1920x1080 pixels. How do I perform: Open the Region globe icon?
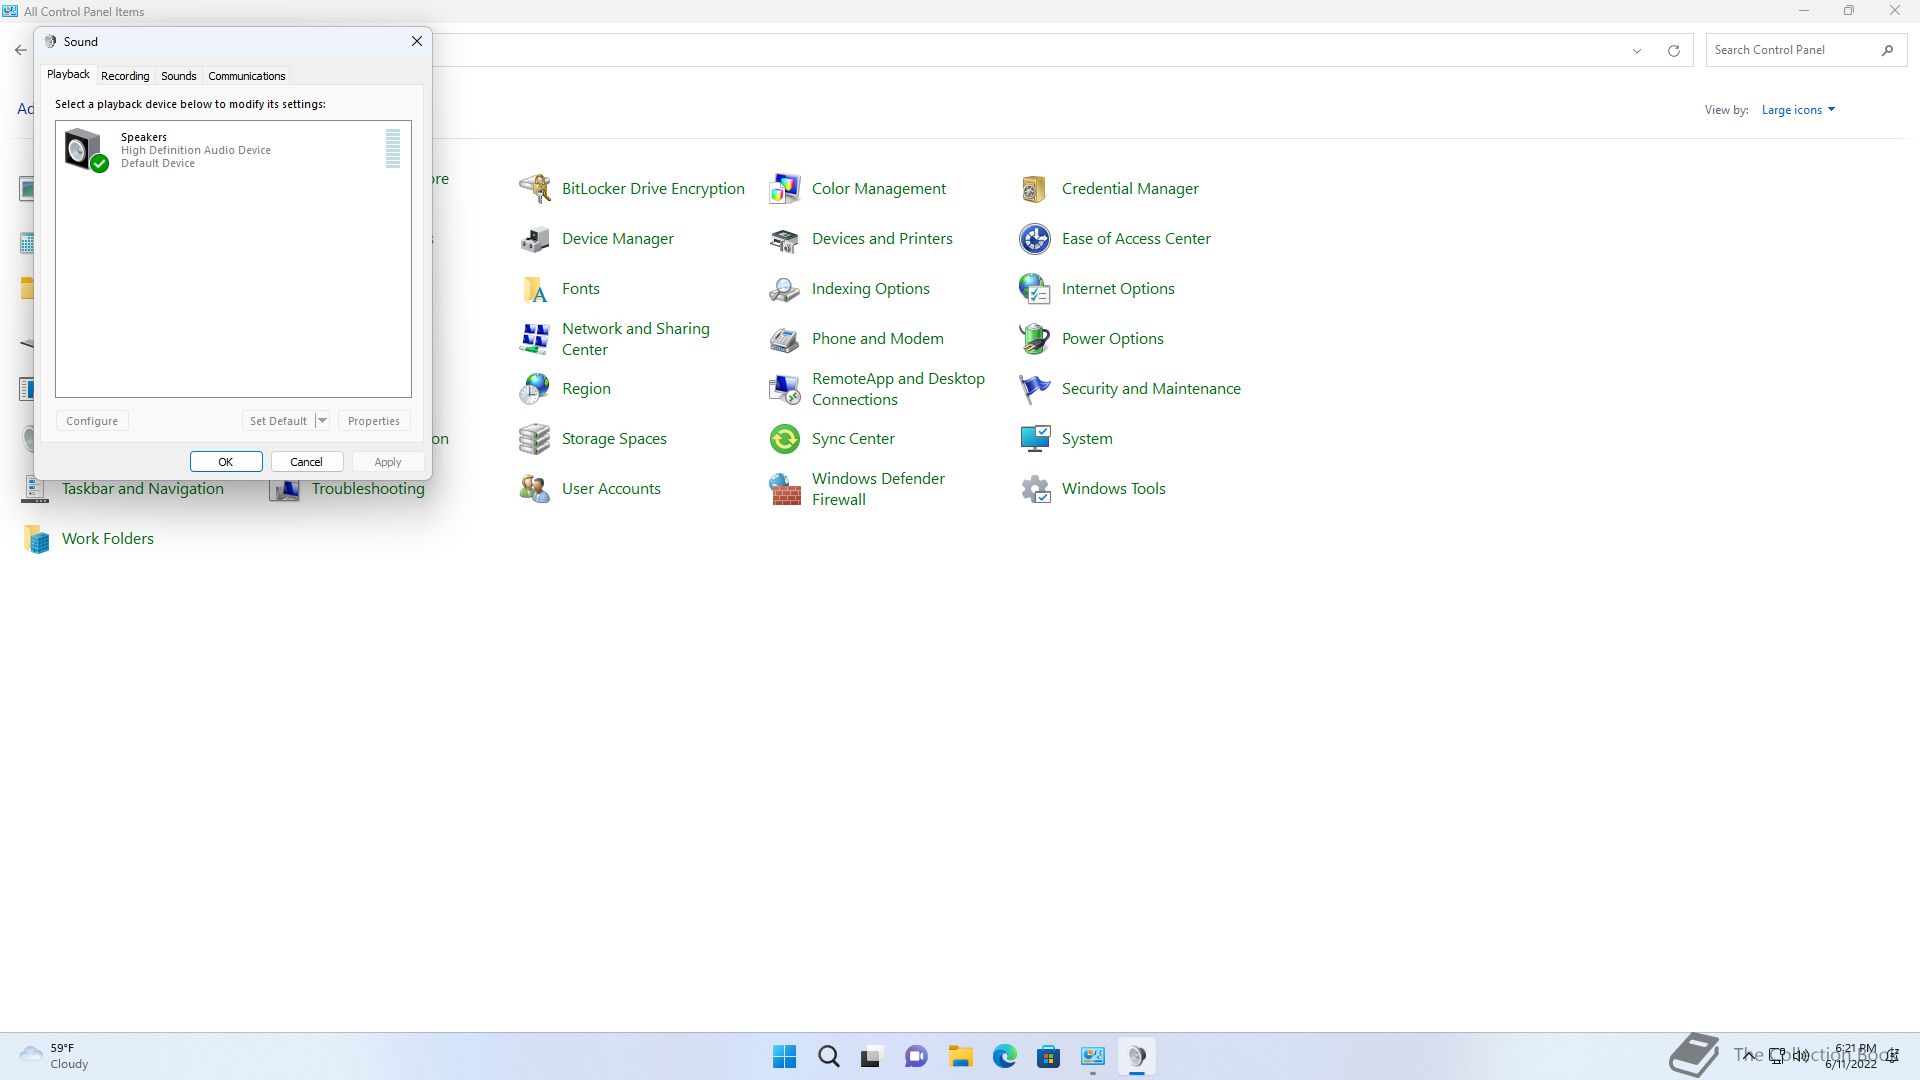point(535,388)
